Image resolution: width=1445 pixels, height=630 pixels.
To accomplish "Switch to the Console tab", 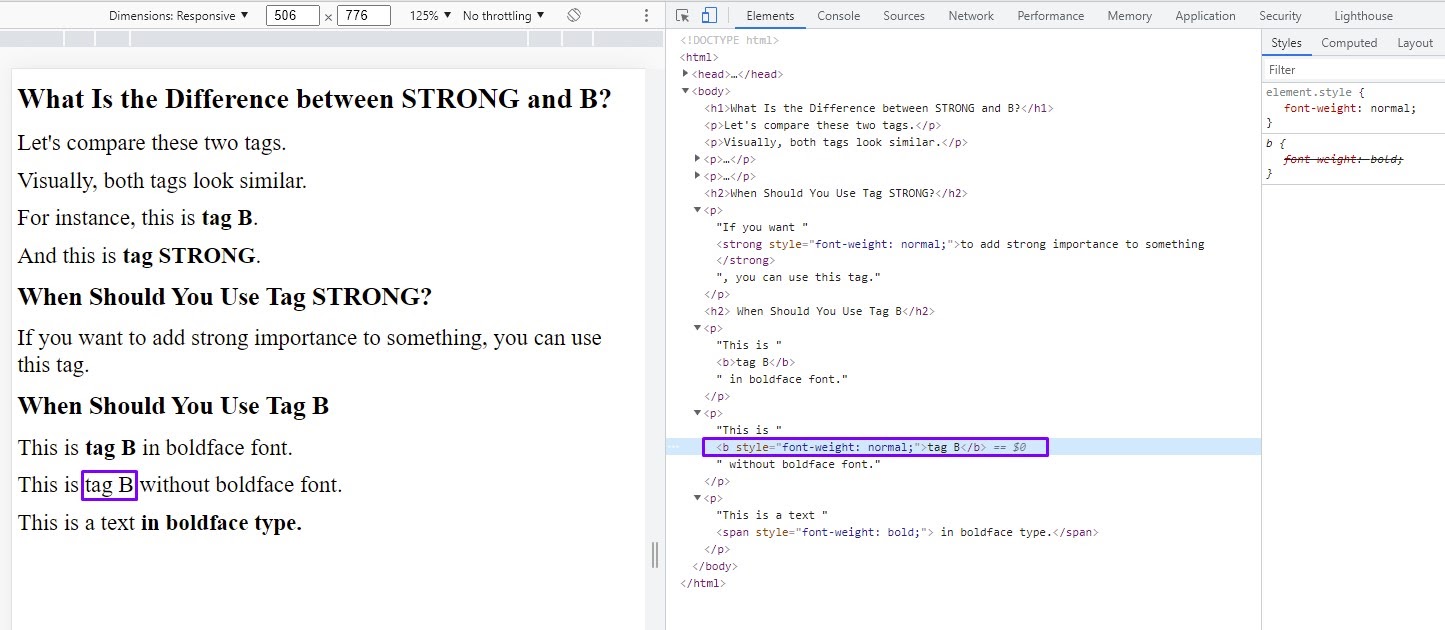I will coord(838,15).
